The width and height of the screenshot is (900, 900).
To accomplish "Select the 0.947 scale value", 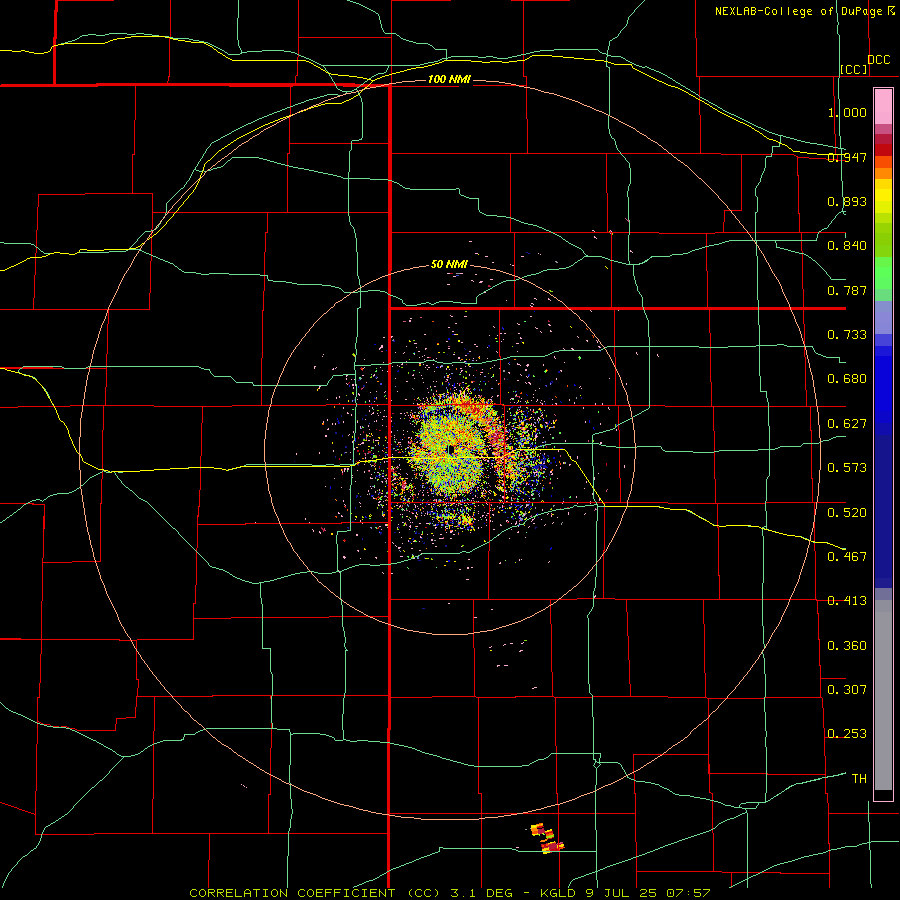I will coord(847,157).
